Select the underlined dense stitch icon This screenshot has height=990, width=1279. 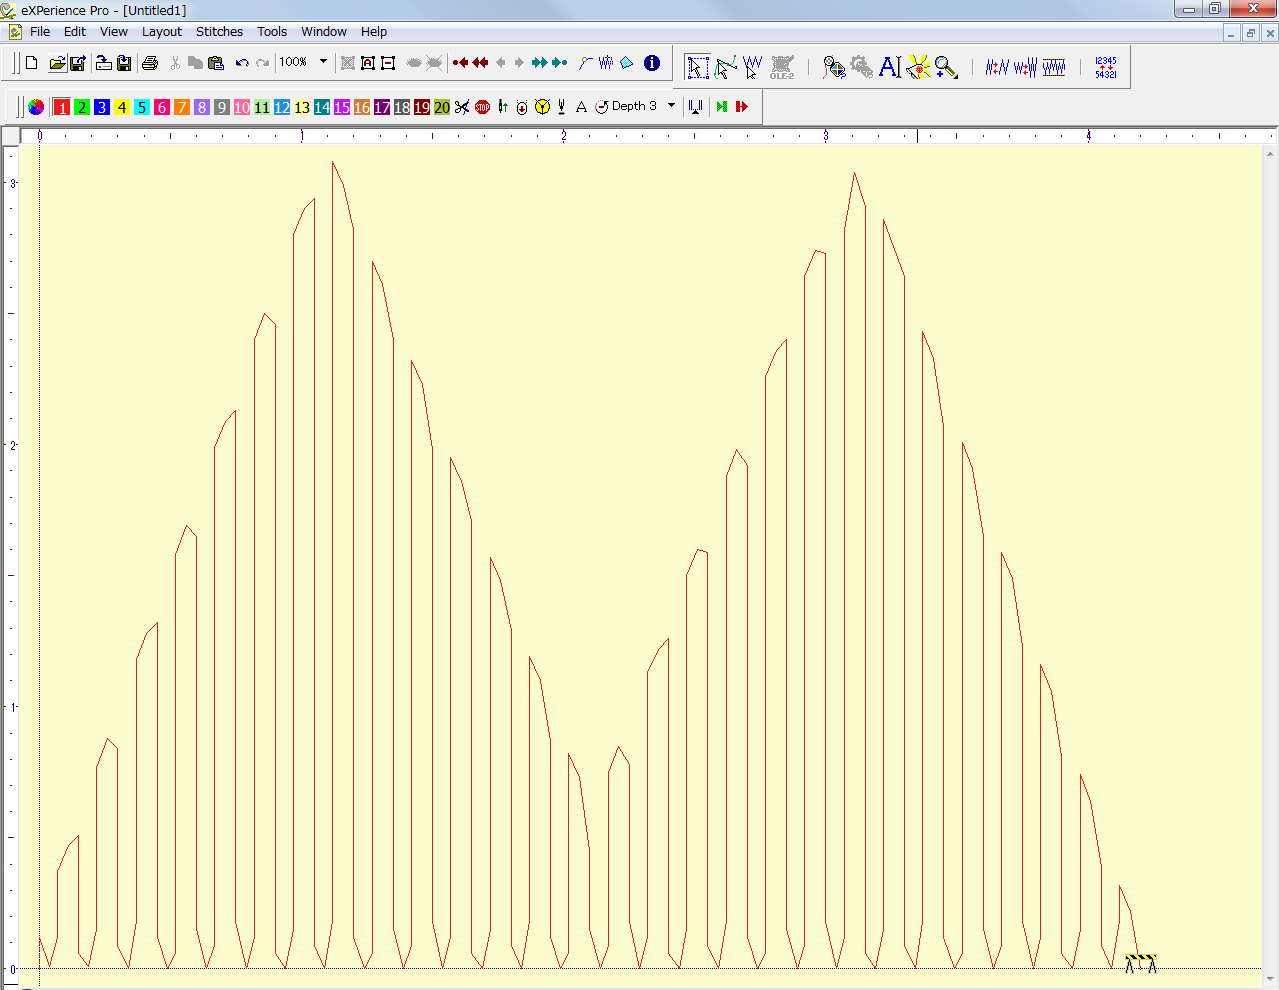coord(1054,67)
